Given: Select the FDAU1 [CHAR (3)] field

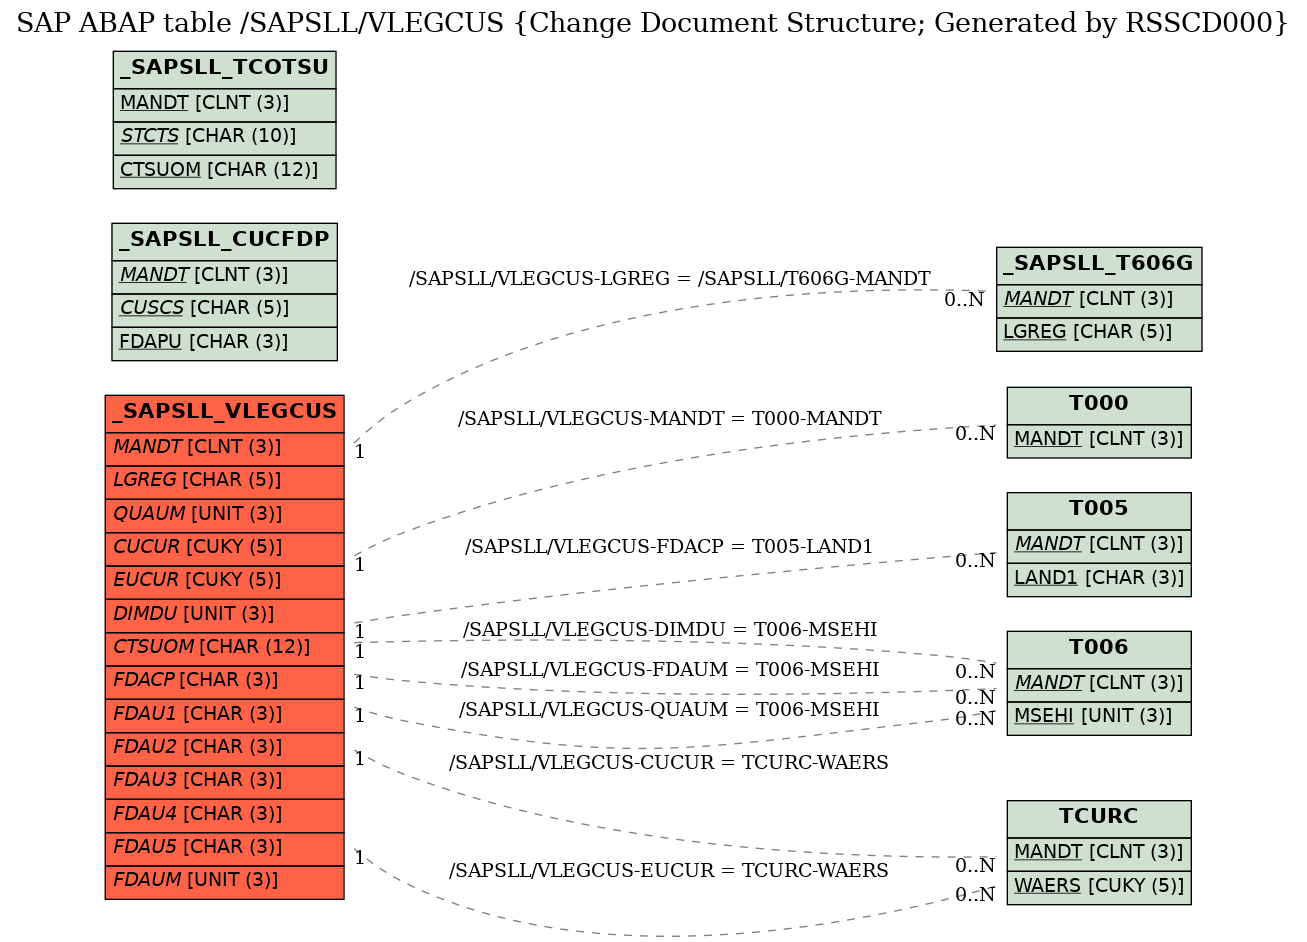Looking at the screenshot, I should tap(224, 715).
